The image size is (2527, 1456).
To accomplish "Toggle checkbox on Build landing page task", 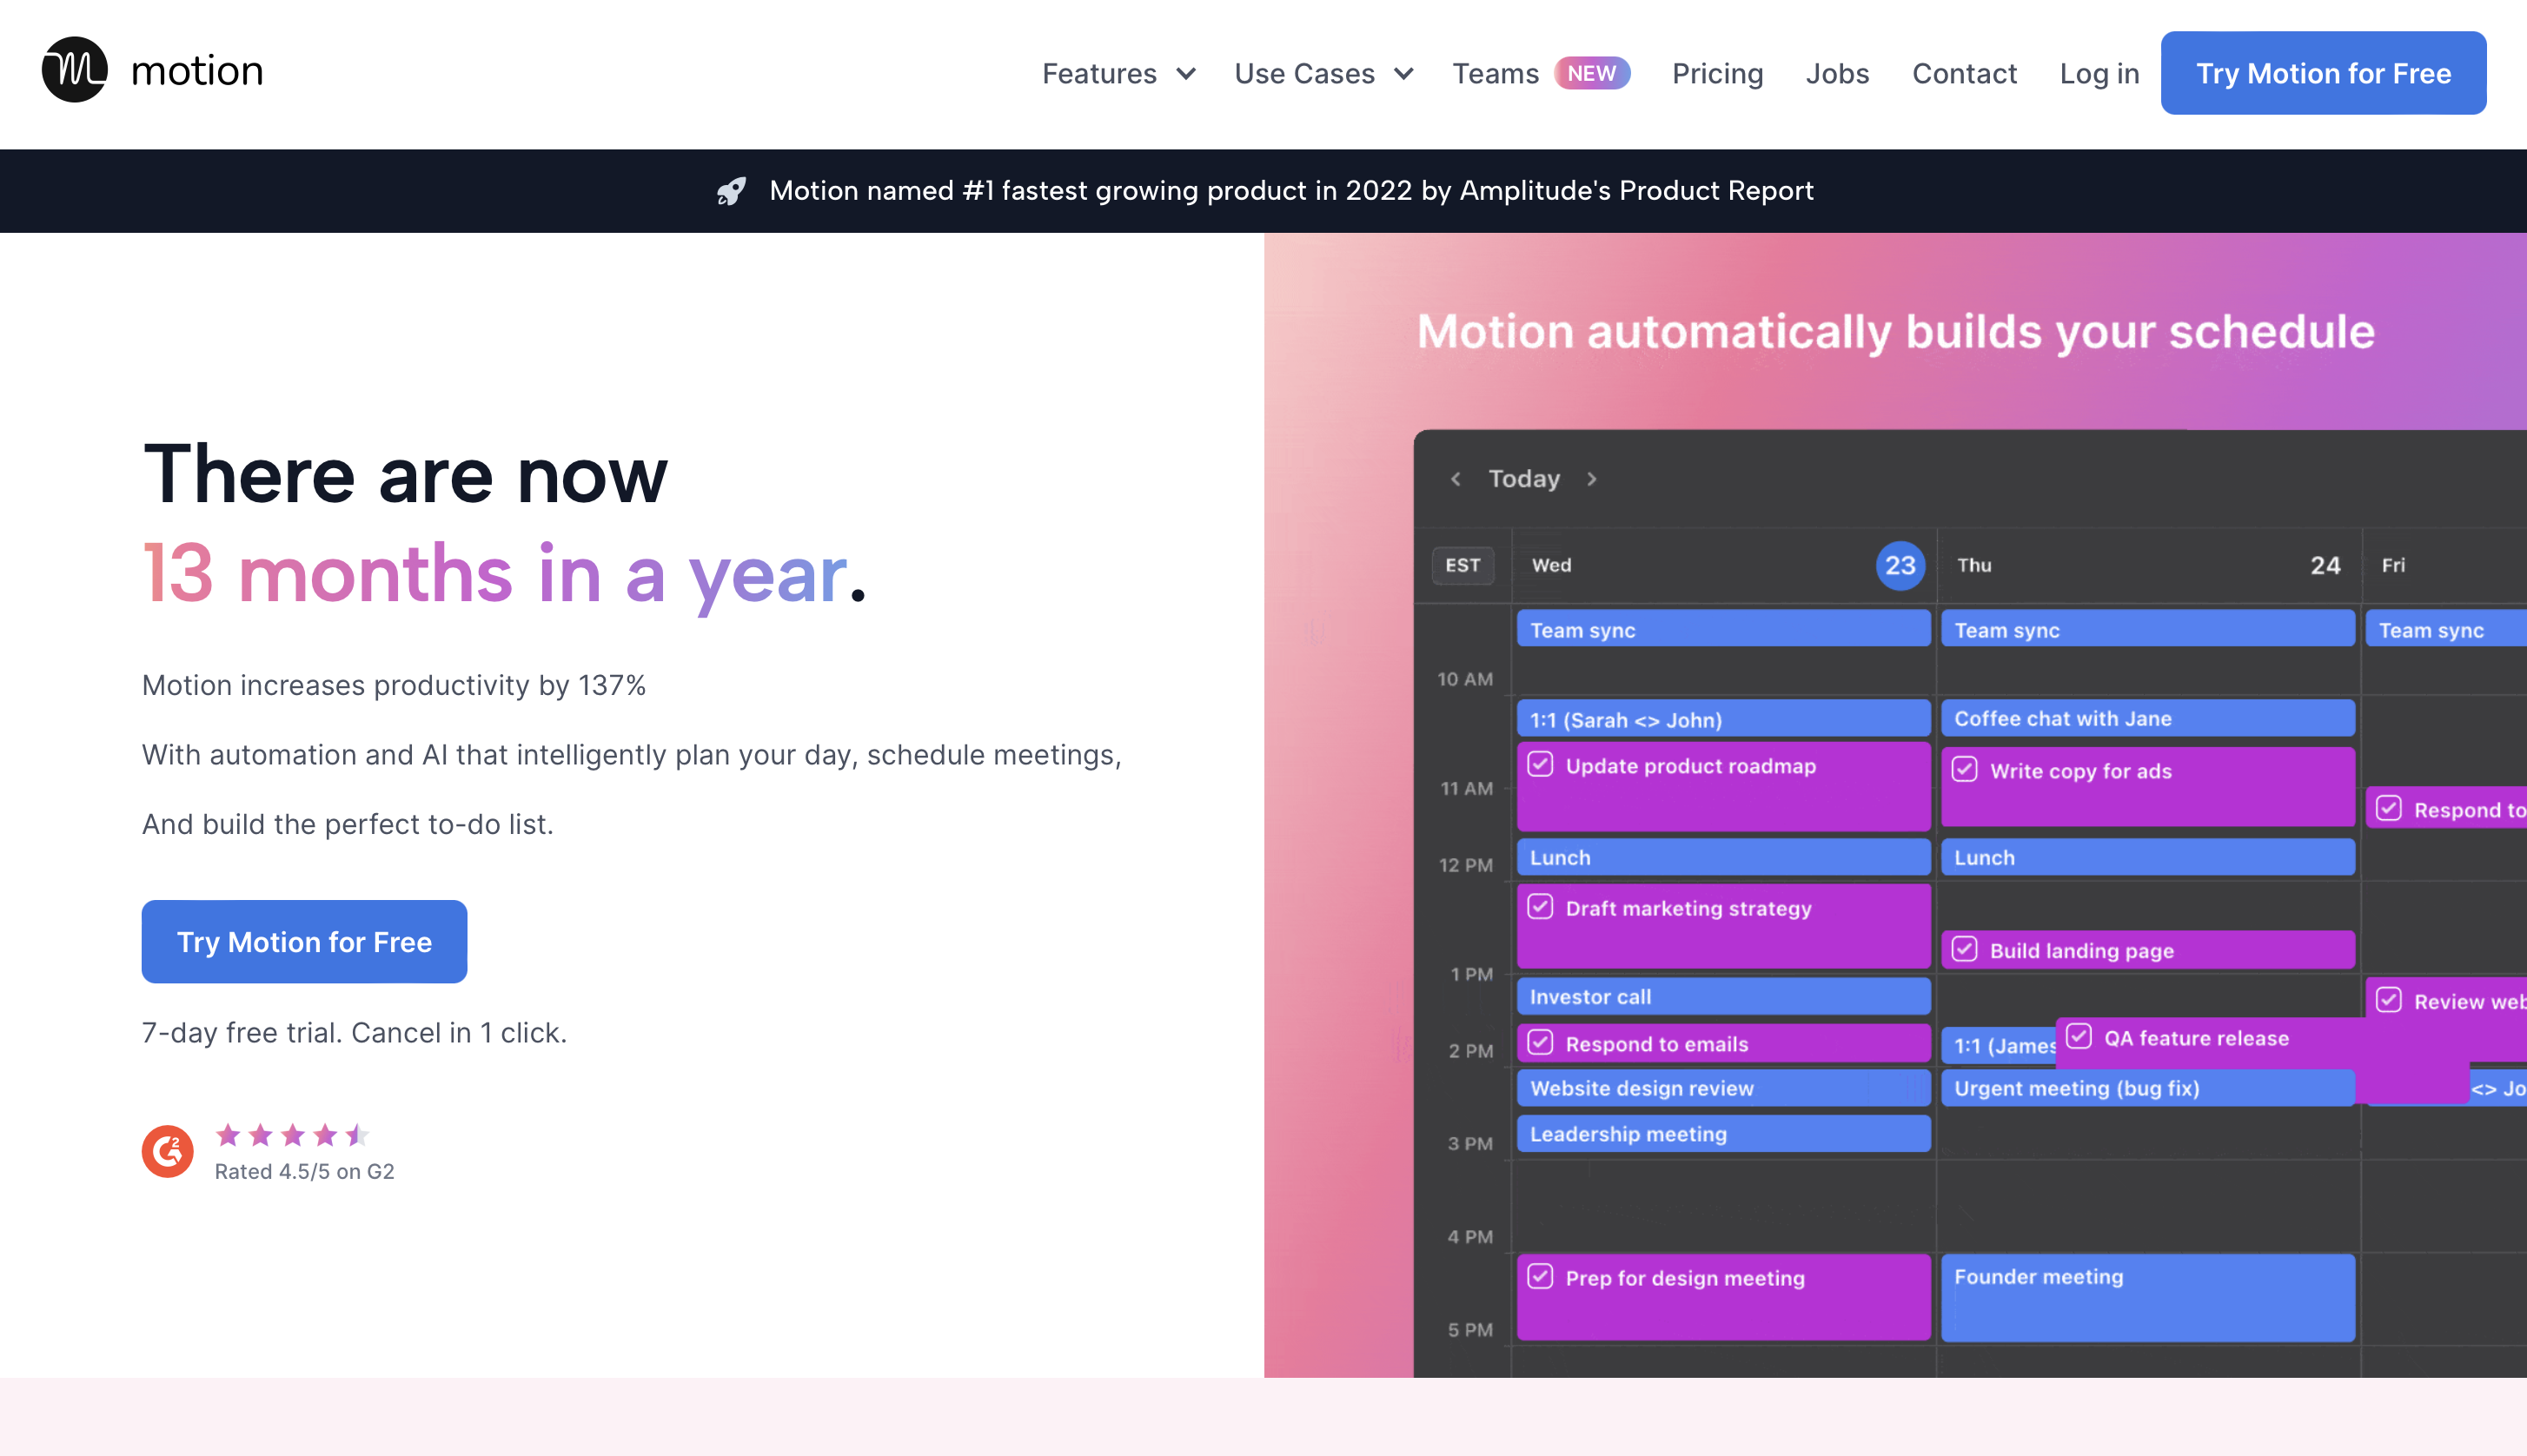I will [1965, 950].
